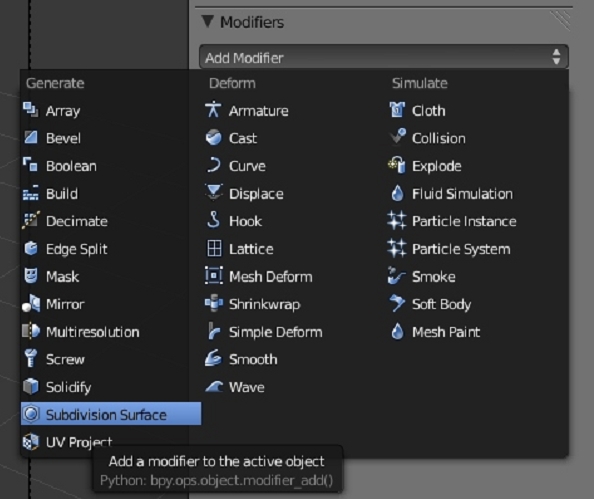Click the Decimate modifier icon
Viewport: 594px width, 499px height.
(x=30, y=221)
